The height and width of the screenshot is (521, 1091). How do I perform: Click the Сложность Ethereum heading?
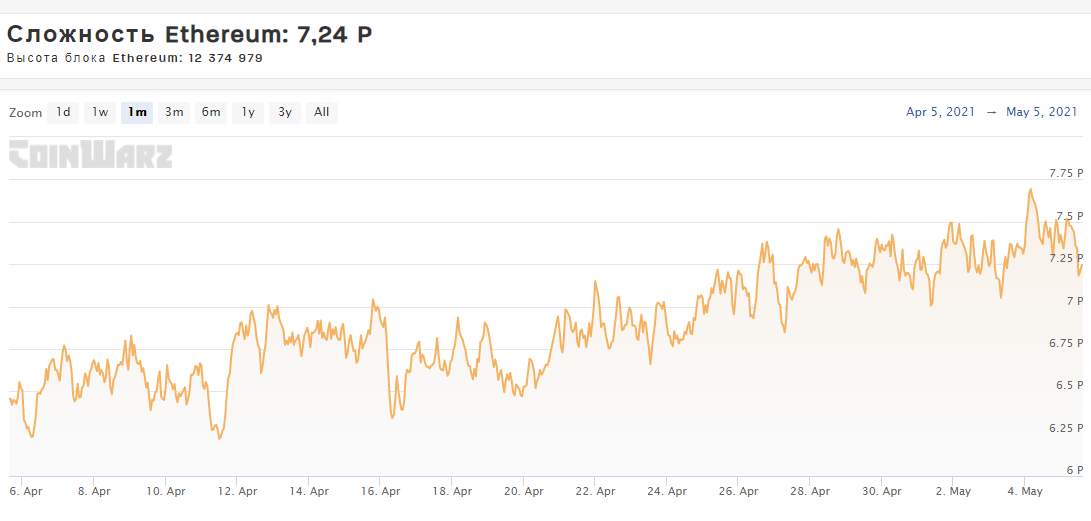(189, 35)
